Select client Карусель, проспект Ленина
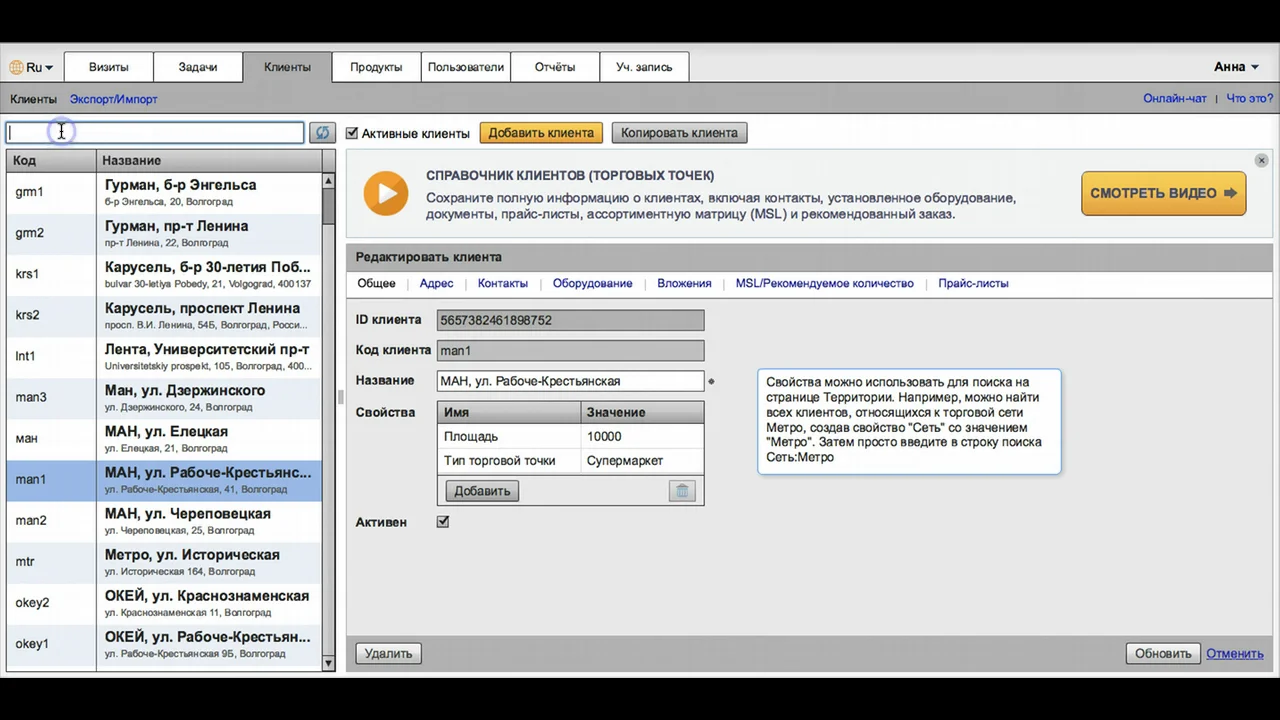 (164, 315)
